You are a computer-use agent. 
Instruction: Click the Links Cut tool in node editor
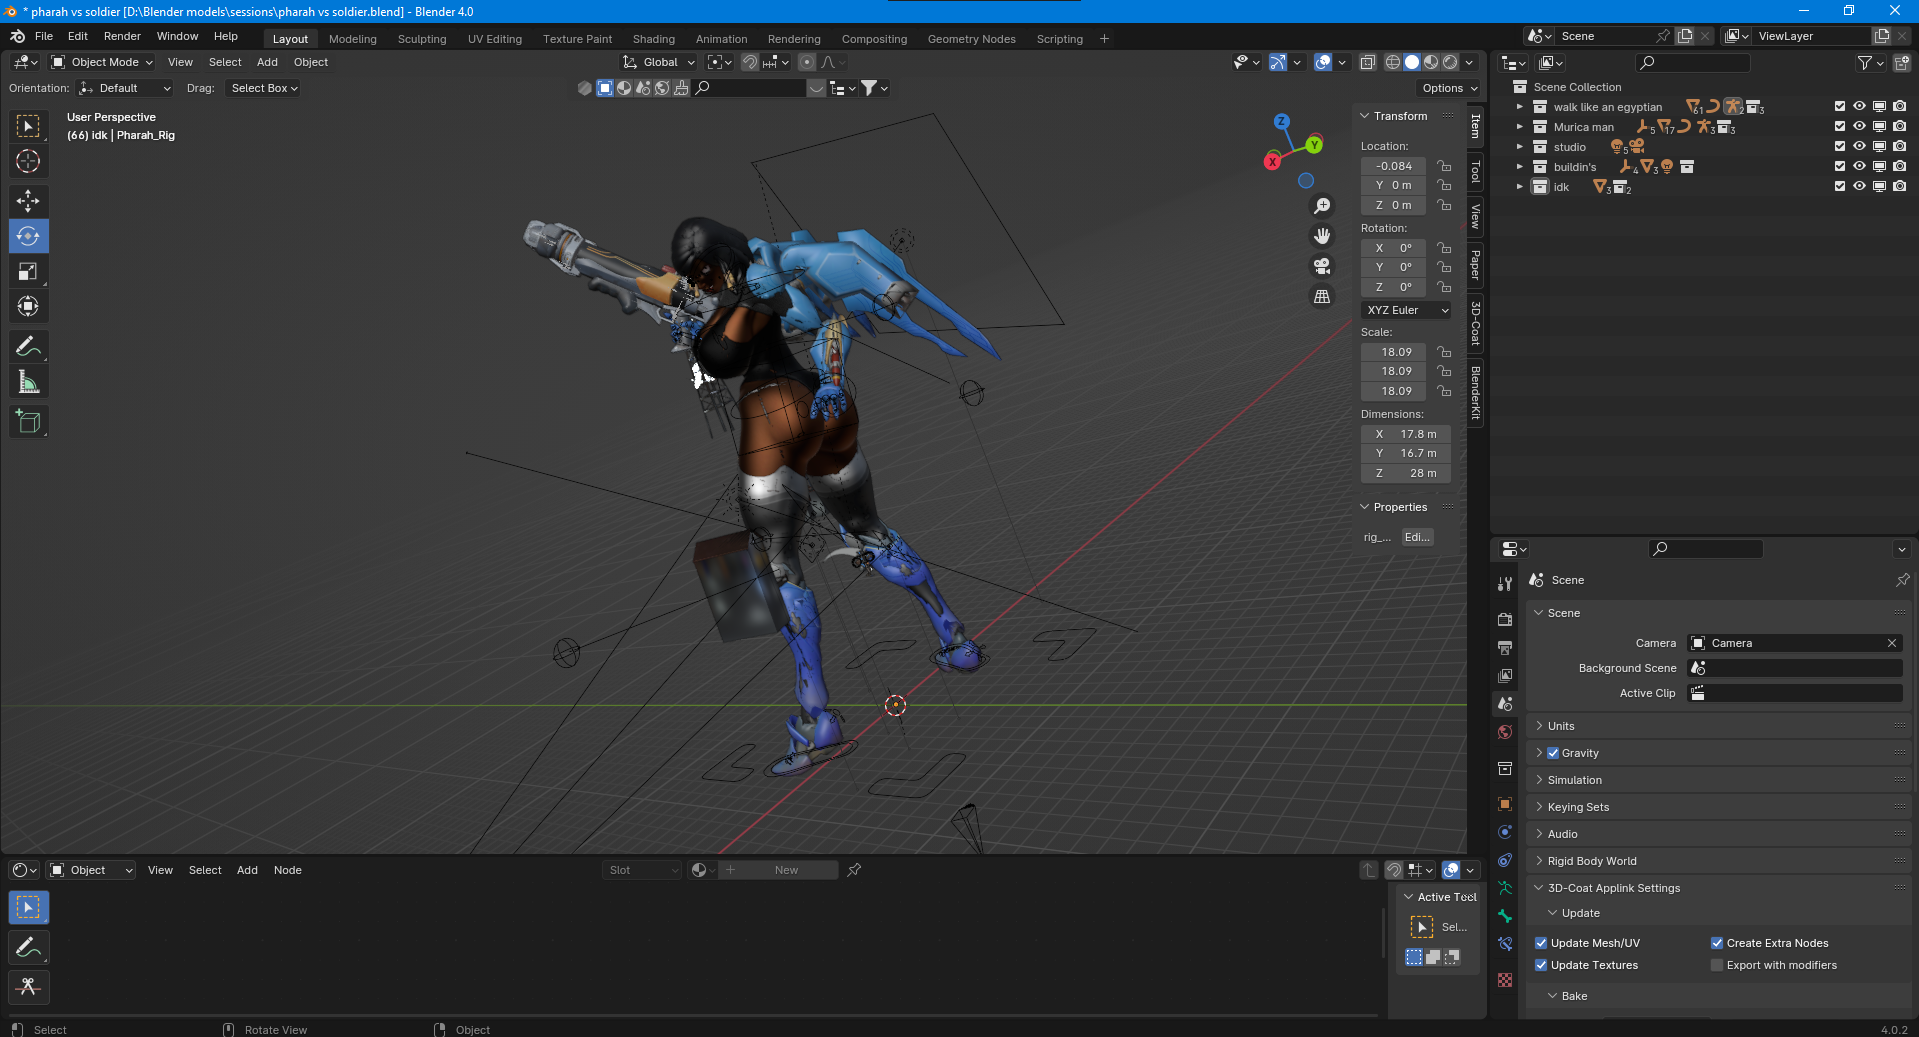[28, 987]
